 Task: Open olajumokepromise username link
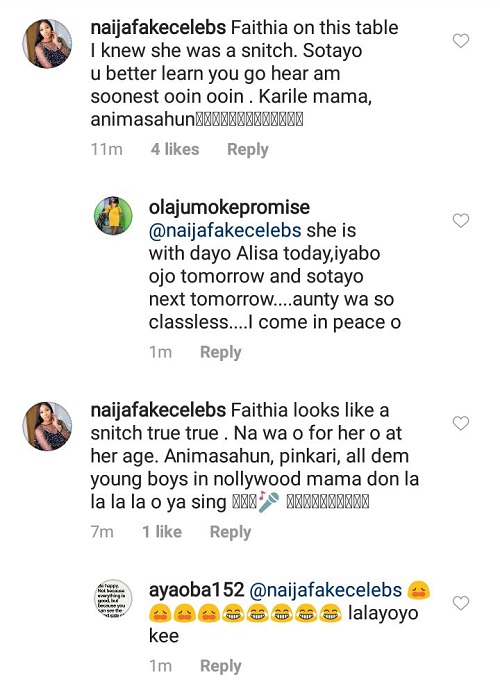point(229,207)
